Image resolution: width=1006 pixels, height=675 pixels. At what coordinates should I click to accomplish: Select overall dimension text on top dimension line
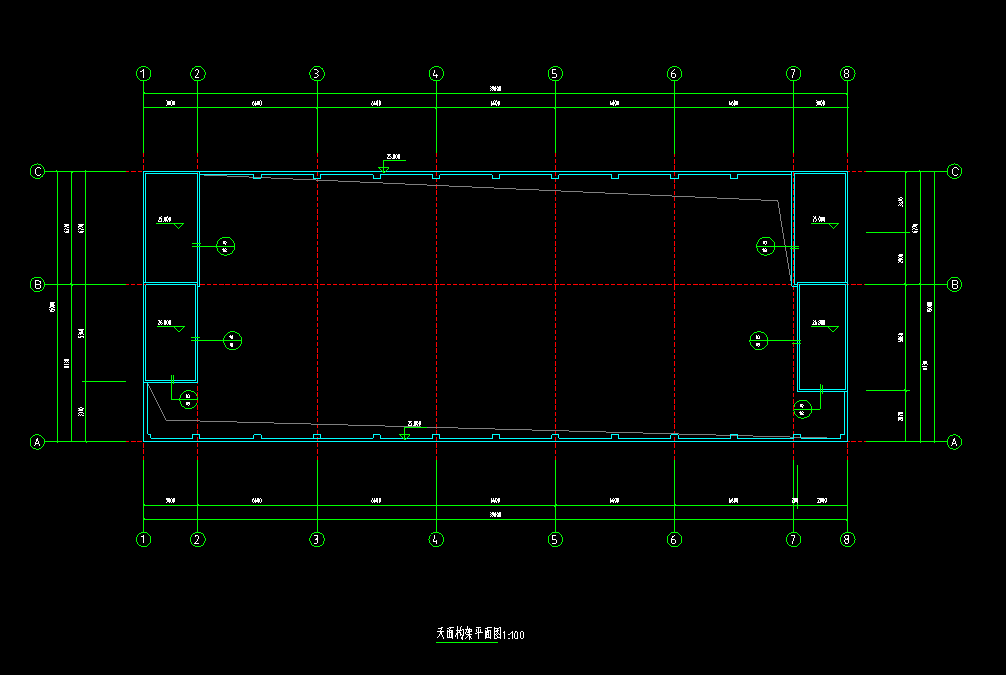point(495,89)
